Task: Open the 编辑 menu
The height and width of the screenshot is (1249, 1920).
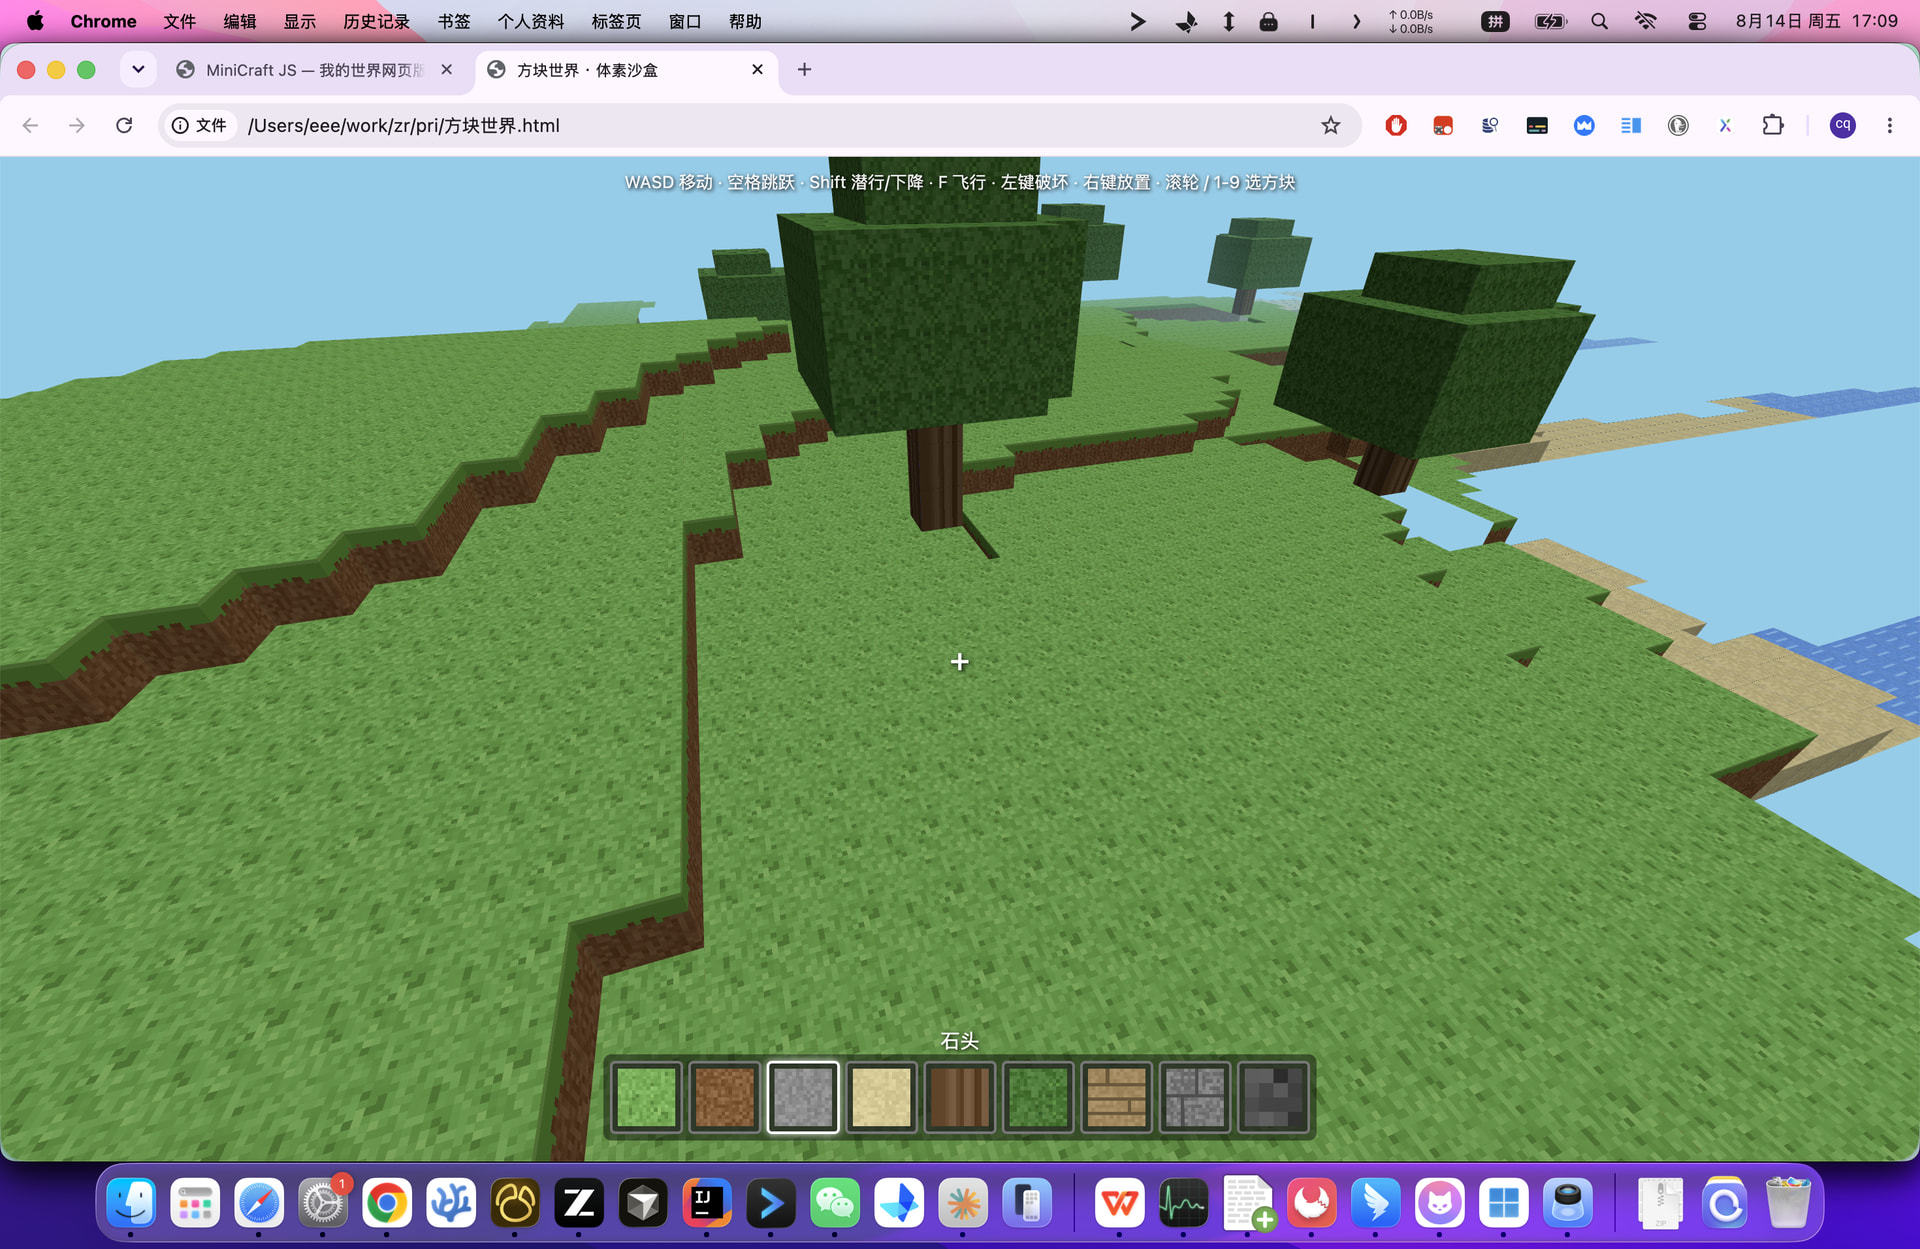Action: click(240, 21)
